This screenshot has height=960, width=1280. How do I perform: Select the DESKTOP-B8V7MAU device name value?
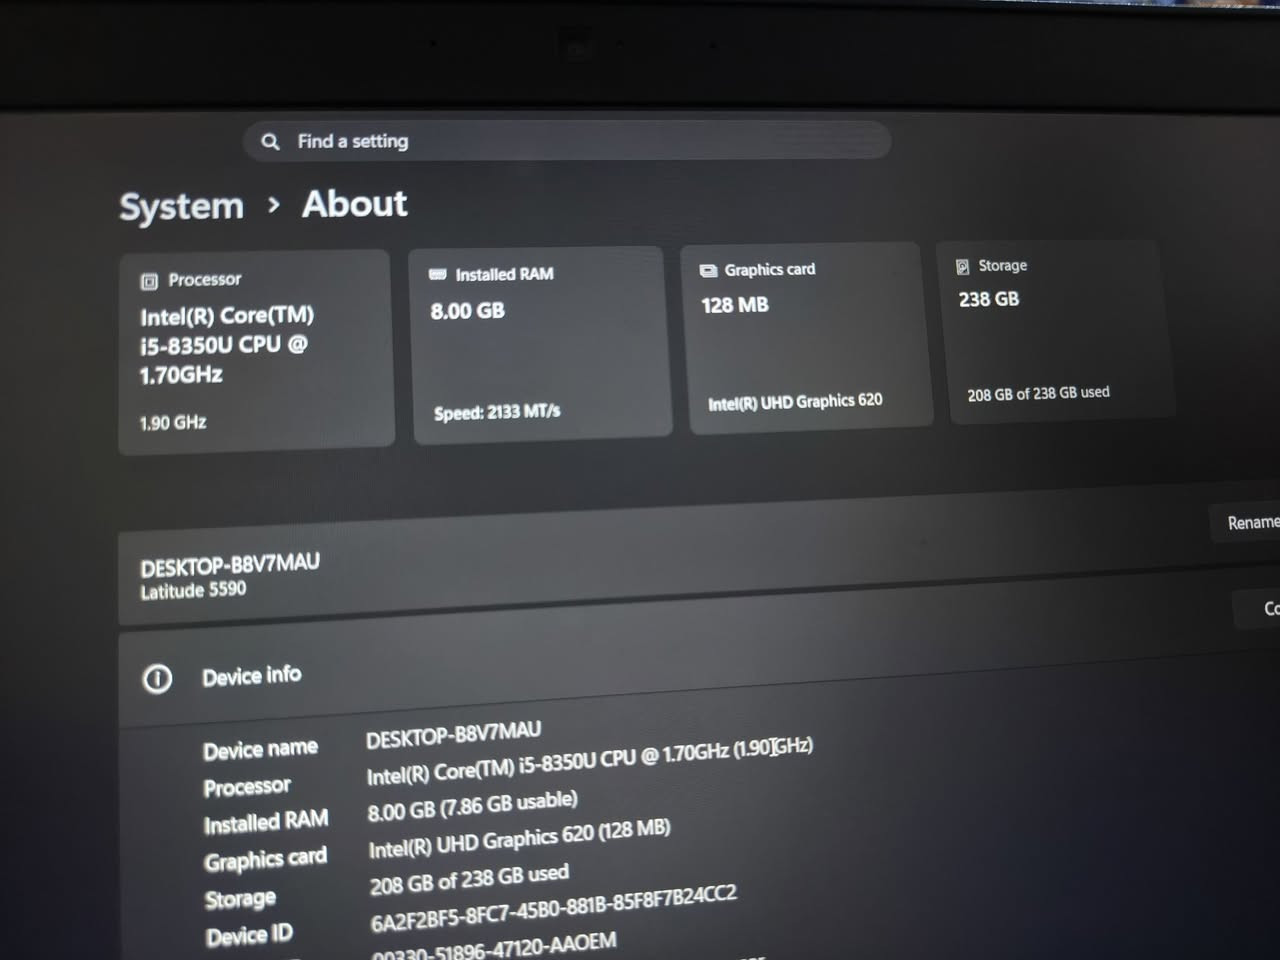(x=453, y=734)
